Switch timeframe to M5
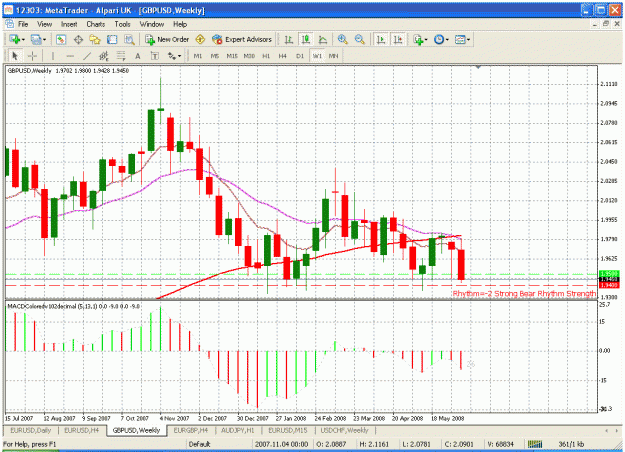The height and width of the screenshot is (452, 625). coord(215,56)
